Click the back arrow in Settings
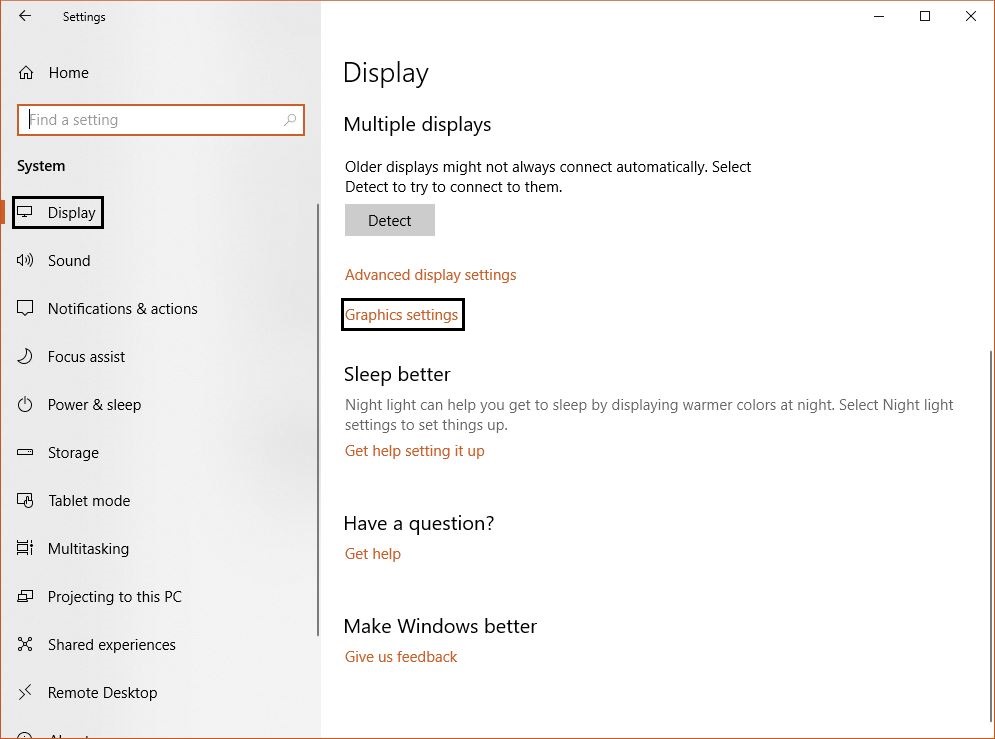The height and width of the screenshot is (739, 995). coord(25,16)
